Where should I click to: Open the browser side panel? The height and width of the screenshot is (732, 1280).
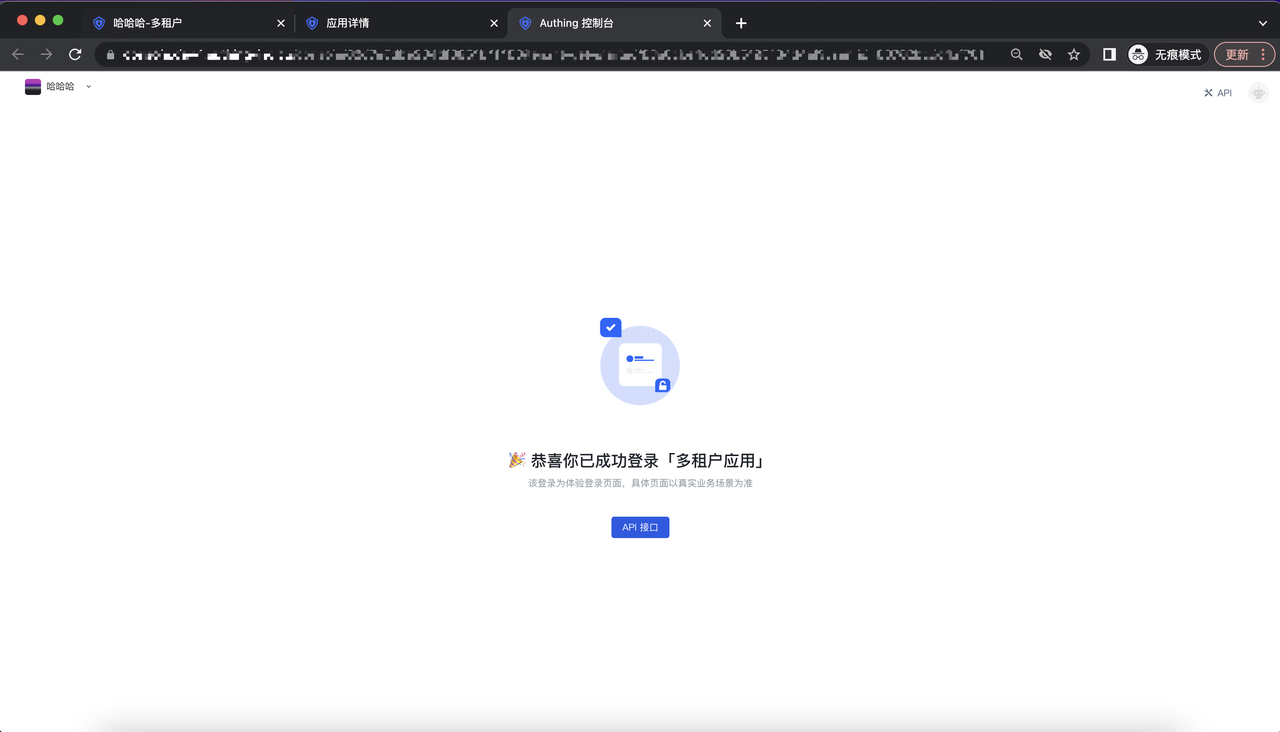(x=1109, y=55)
